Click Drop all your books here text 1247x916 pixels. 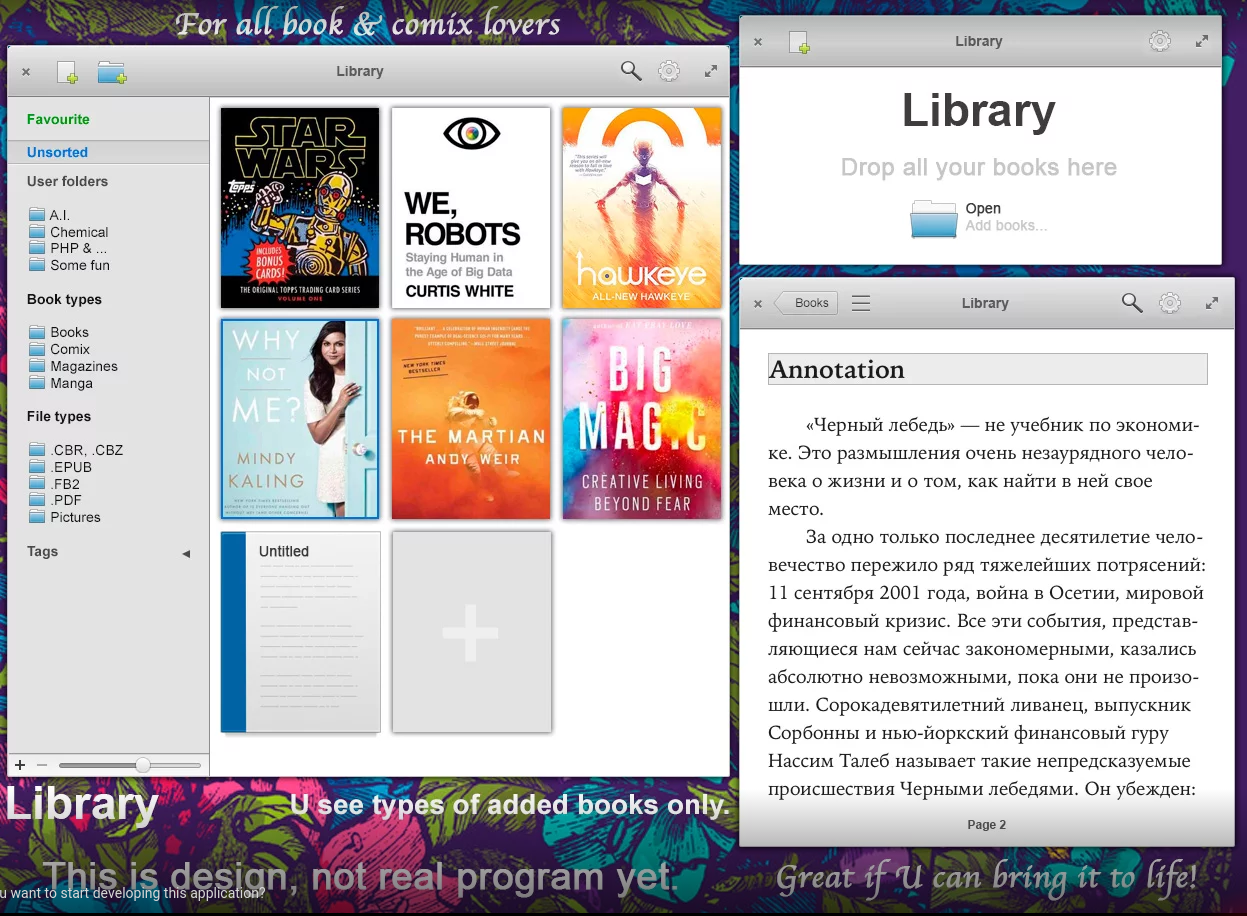pos(979,167)
